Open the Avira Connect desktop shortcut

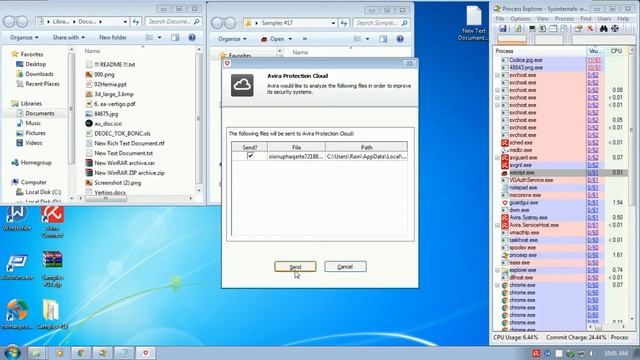52,222
